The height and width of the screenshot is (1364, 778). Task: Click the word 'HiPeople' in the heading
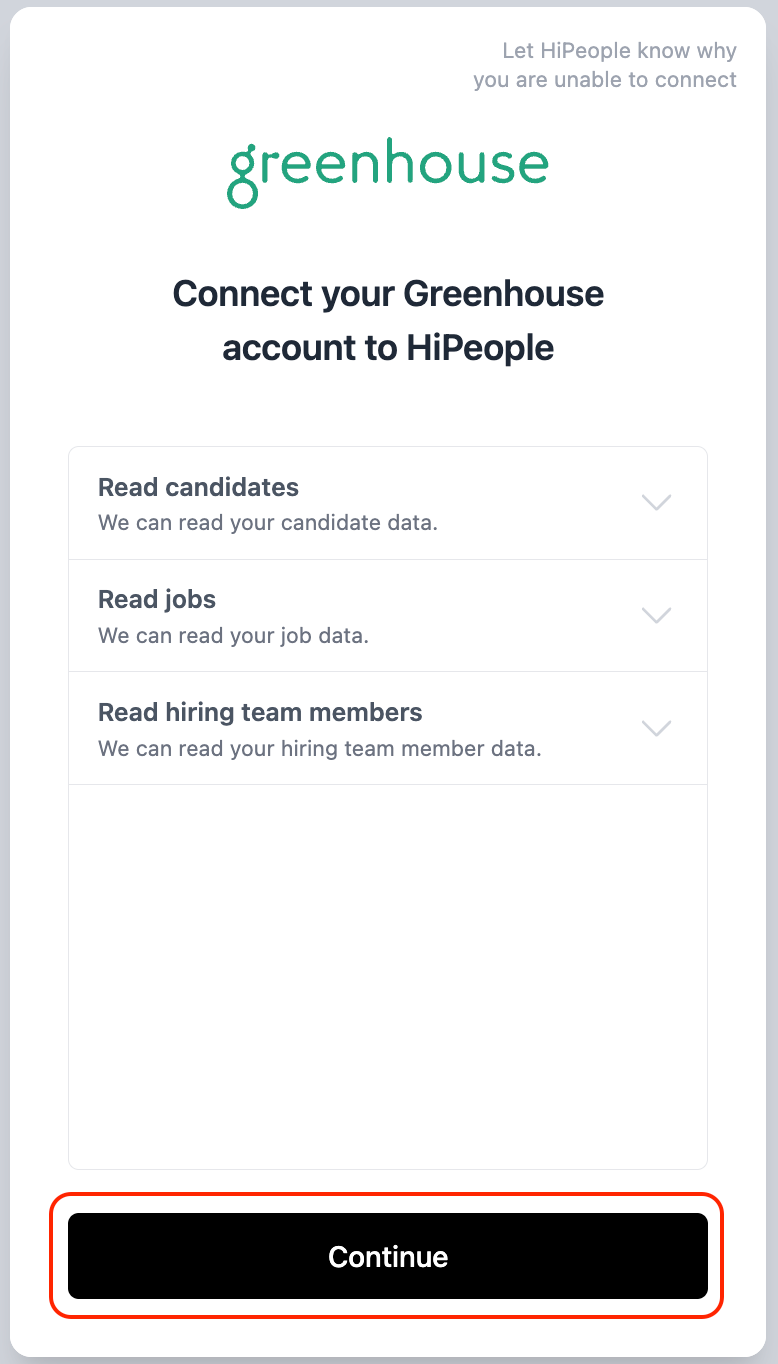point(480,348)
